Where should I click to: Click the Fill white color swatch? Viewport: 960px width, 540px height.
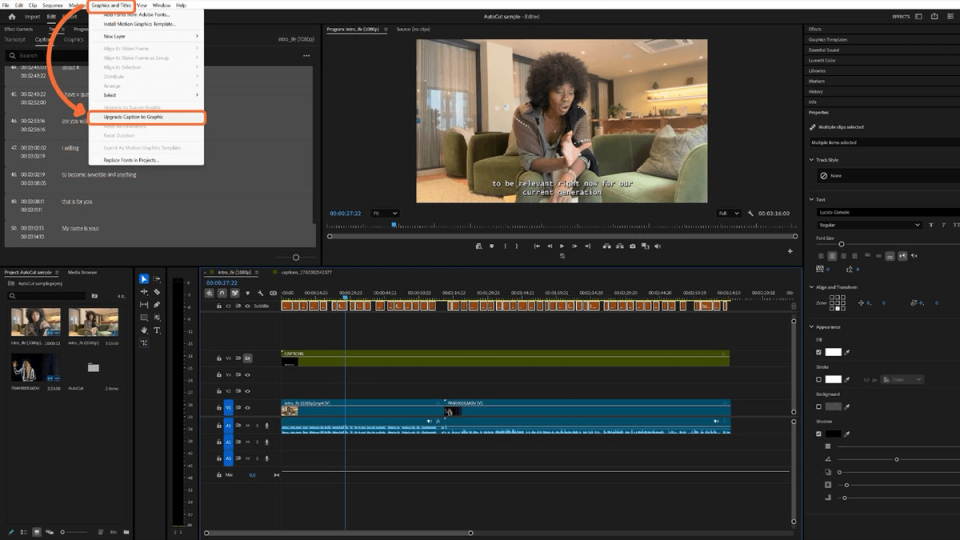pyautogui.click(x=833, y=352)
